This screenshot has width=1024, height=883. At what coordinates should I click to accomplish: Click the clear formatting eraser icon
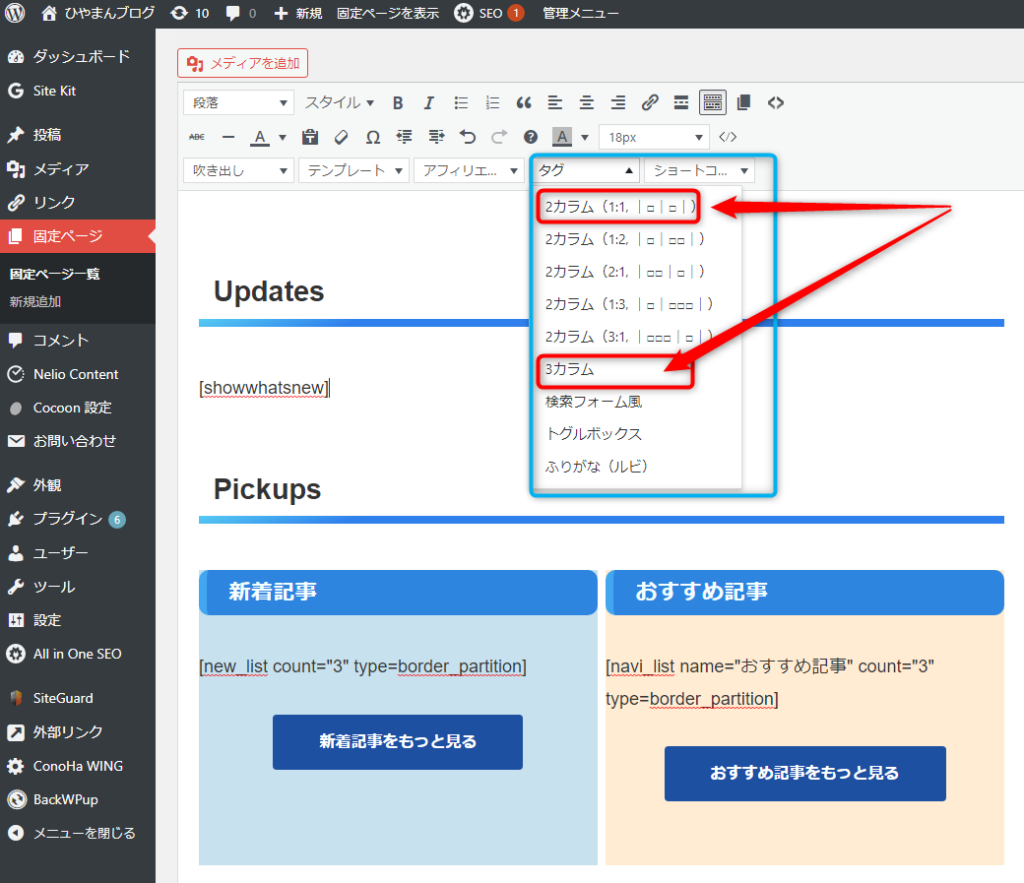341,137
